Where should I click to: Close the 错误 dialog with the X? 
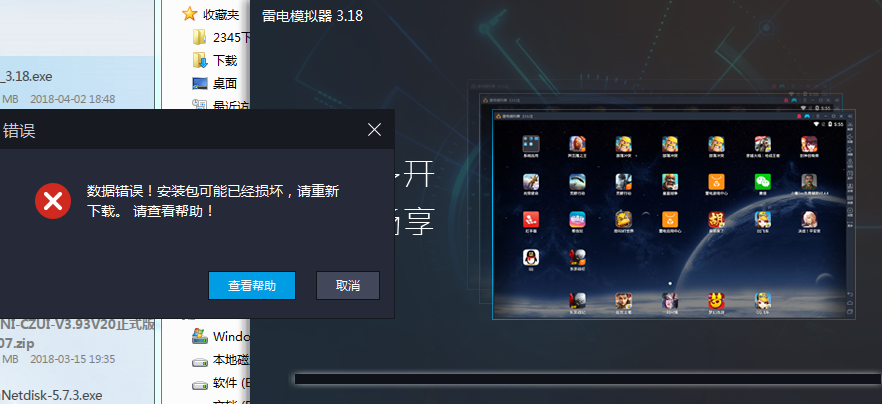(x=374, y=130)
